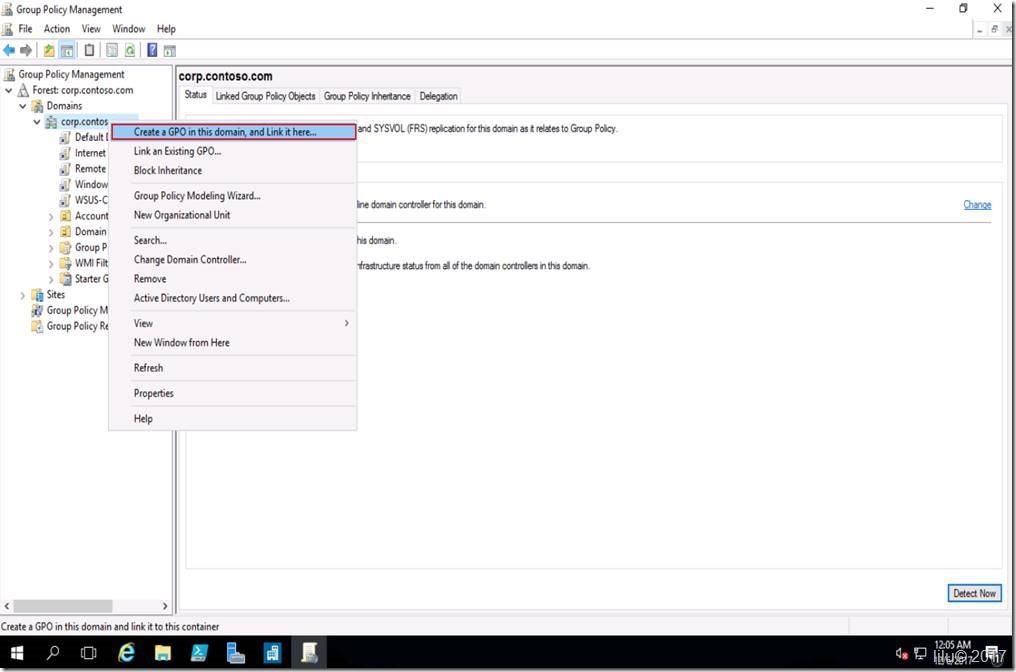1016x672 pixels.
Task: Open PowerShell from the taskbar
Action: 199,653
